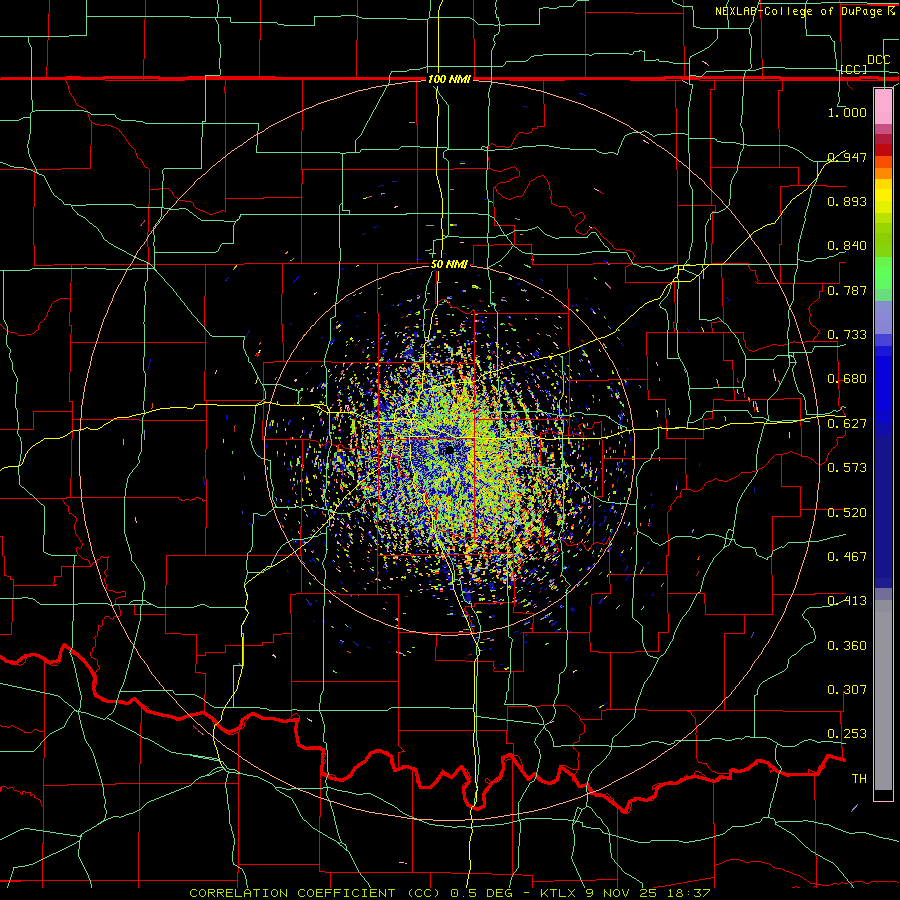Click the gray segment of color scale
This screenshot has width=900, height=900.
883,695
